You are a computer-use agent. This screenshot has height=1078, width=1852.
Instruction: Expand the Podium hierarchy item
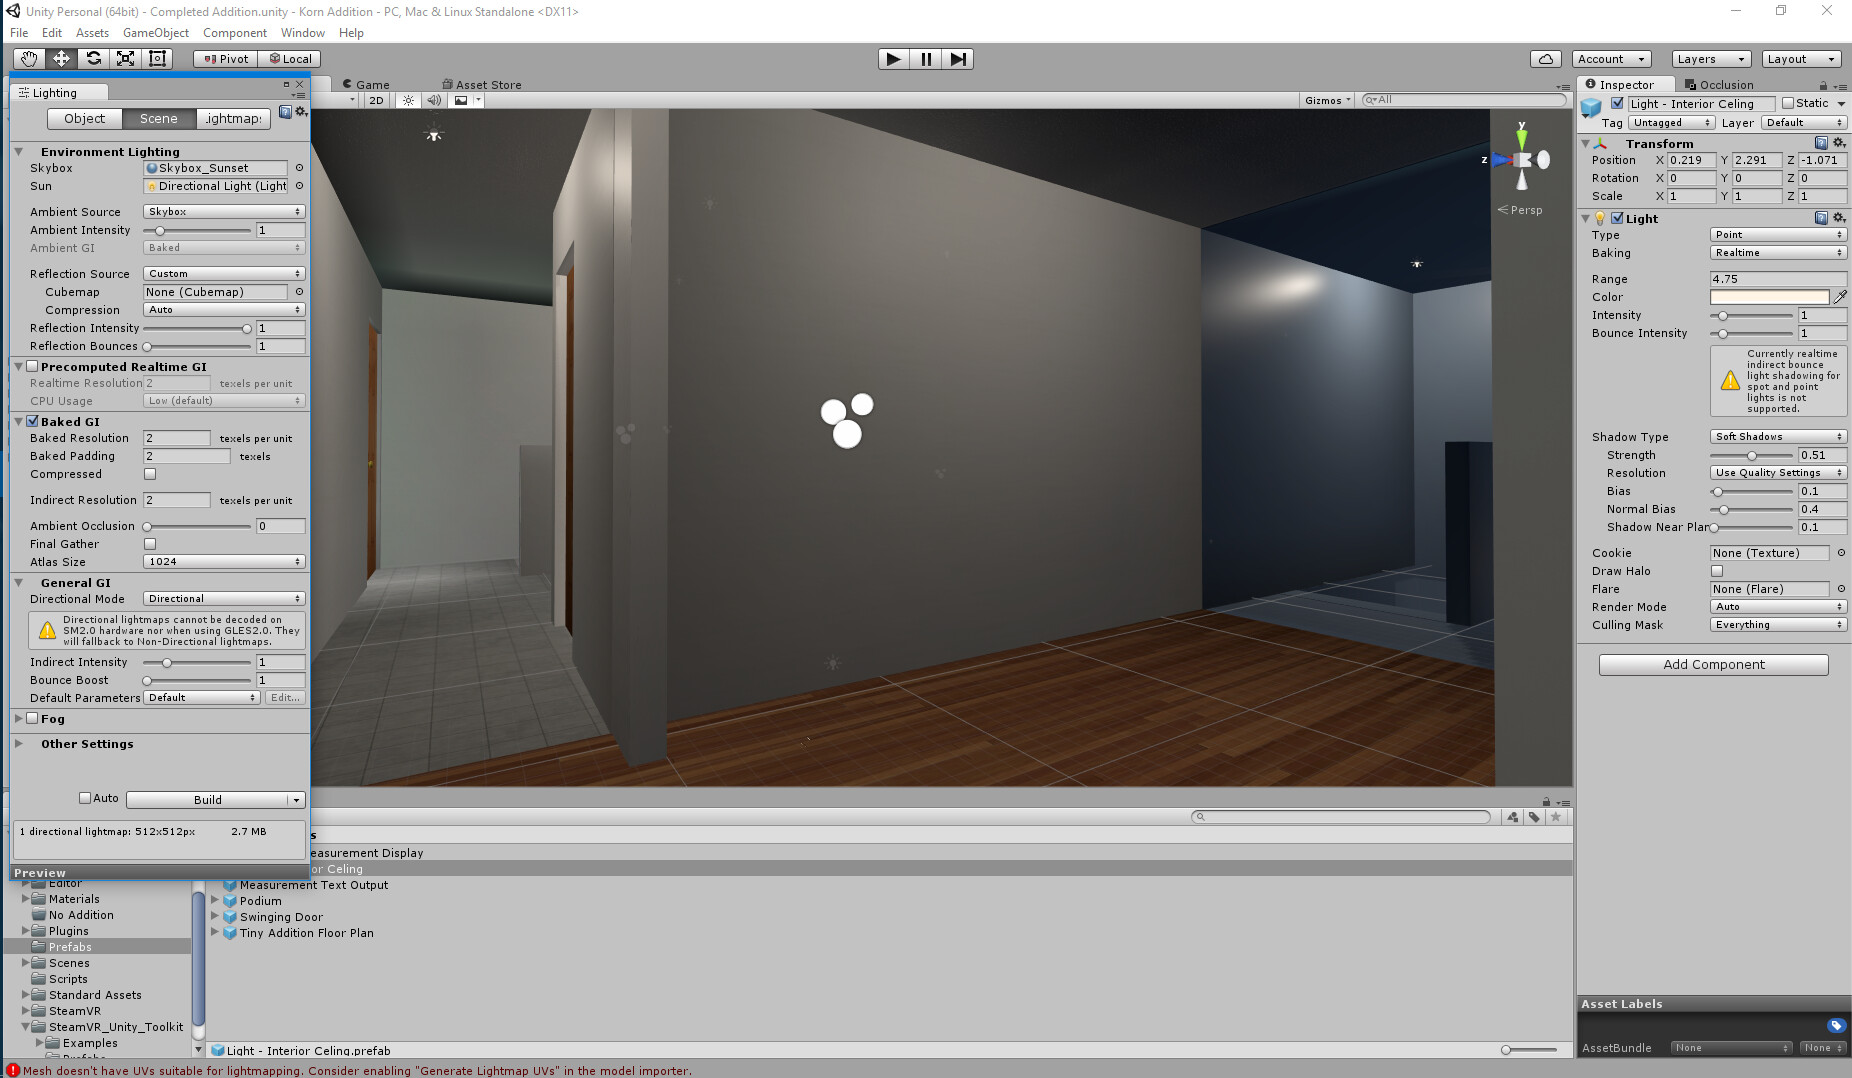215,900
